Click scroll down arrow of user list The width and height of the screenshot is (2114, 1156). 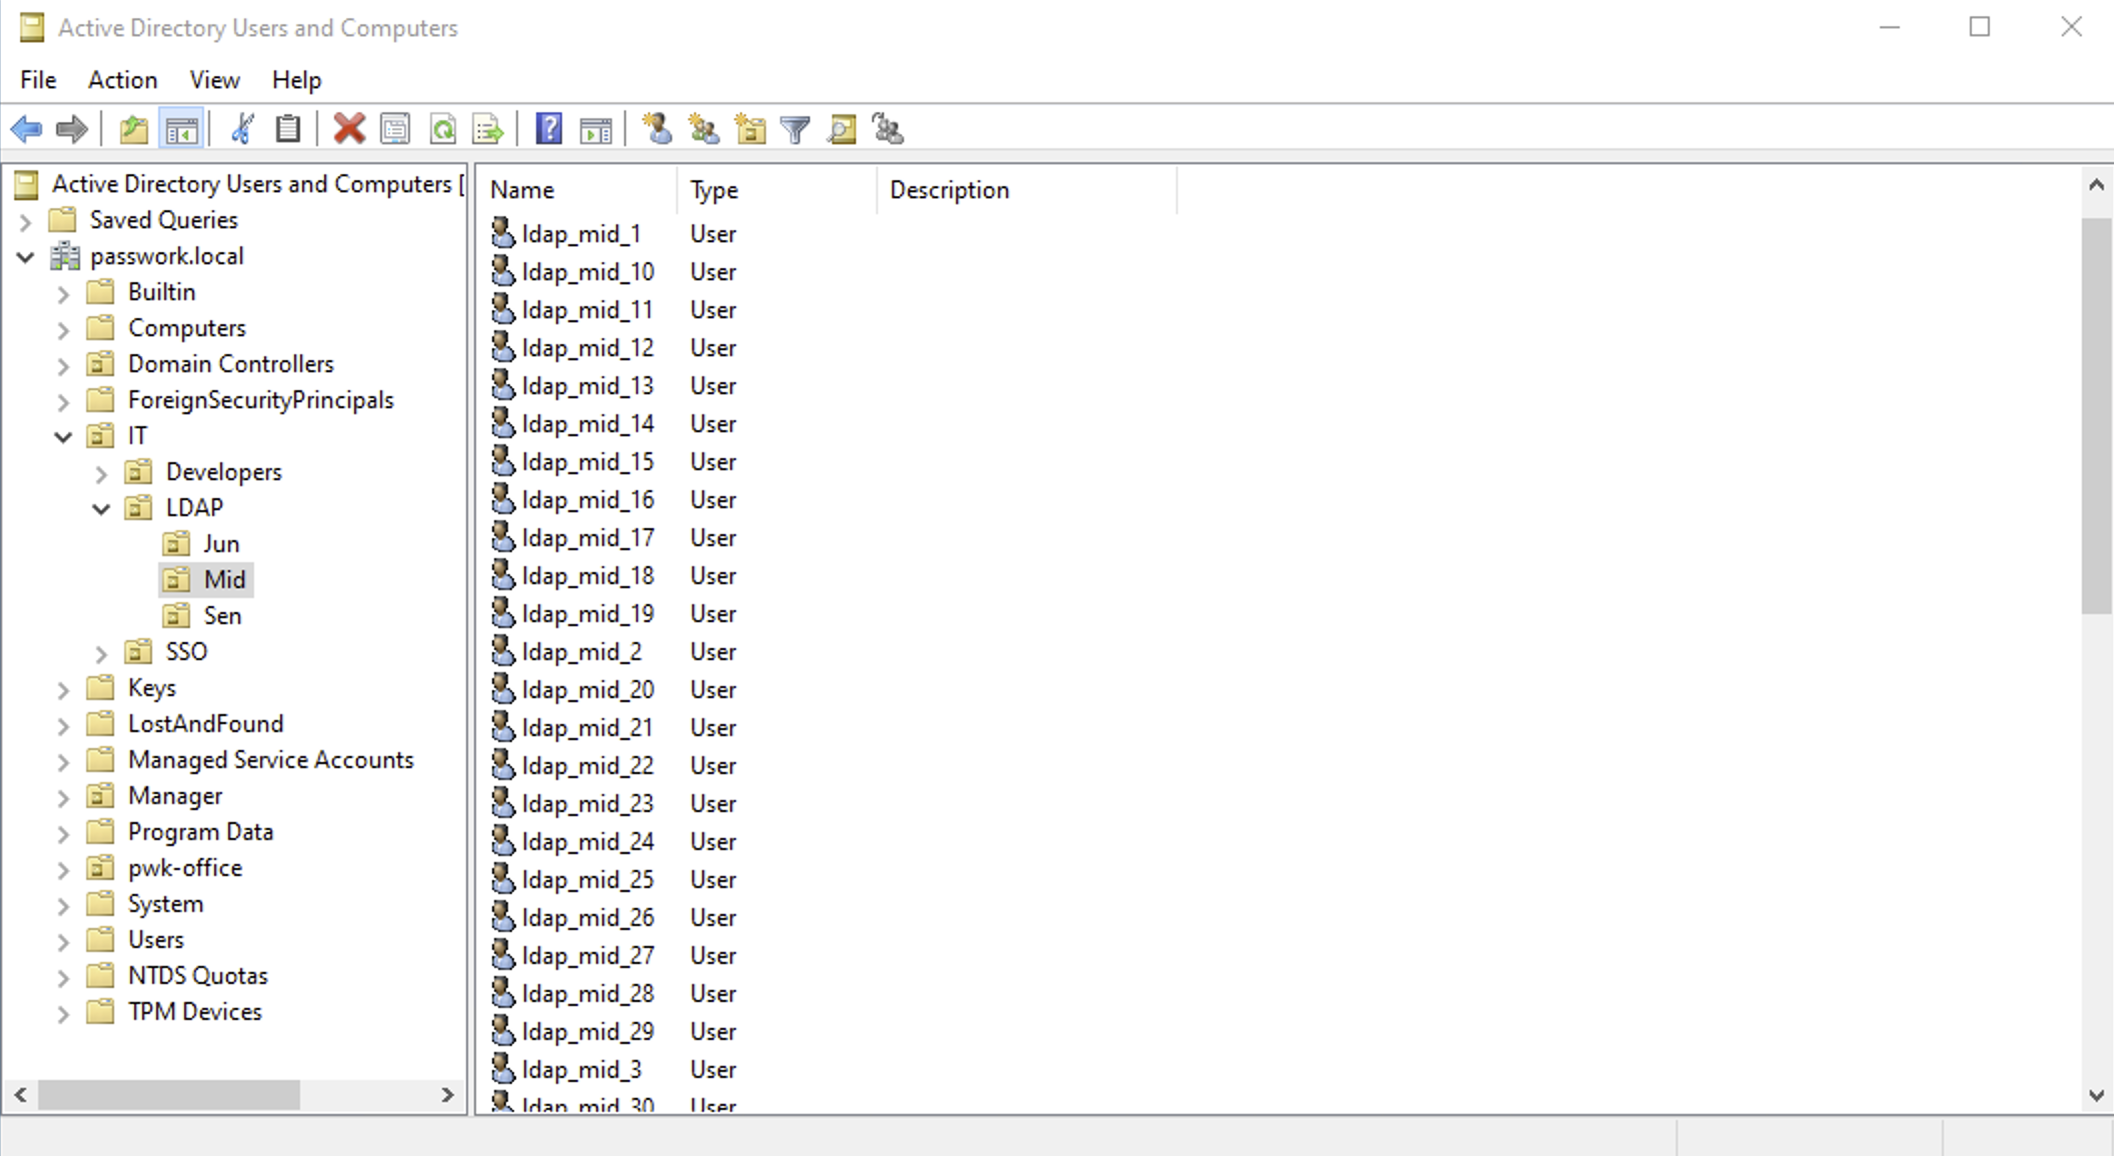(2096, 1095)
